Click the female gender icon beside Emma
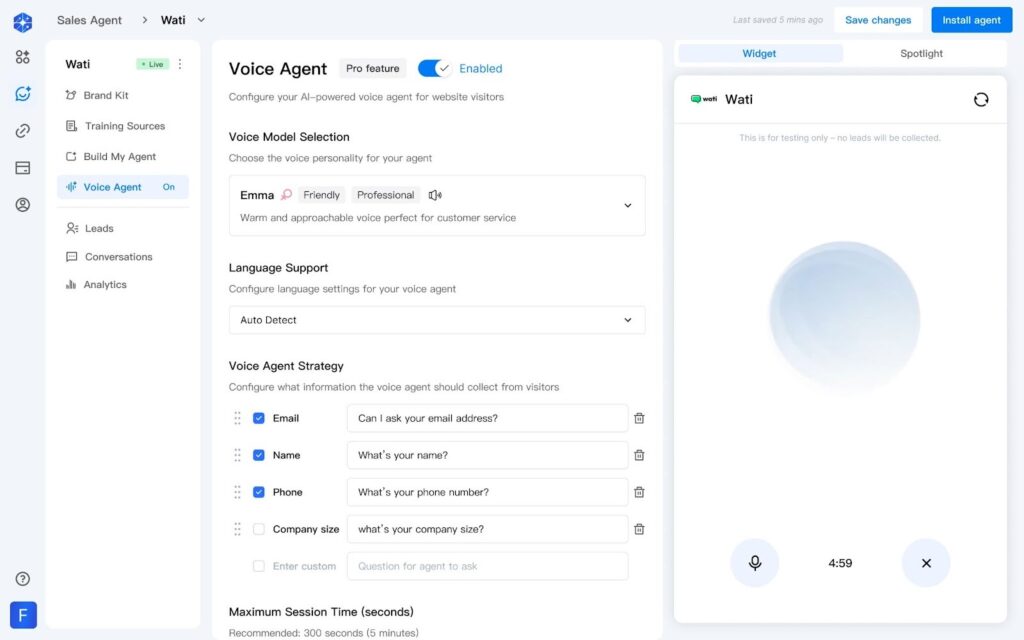Image resolution: width=1024 pixels, height=640 pixels. pyautogui.click(x=286, y=195)
